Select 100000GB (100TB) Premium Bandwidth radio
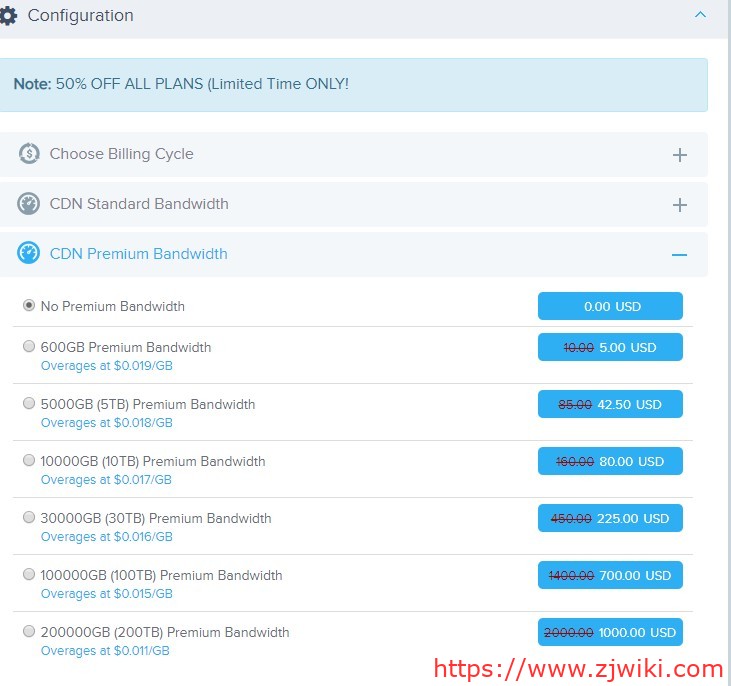Image resolution: width=731 pixels, height=686 pixels. pos(29,575)
